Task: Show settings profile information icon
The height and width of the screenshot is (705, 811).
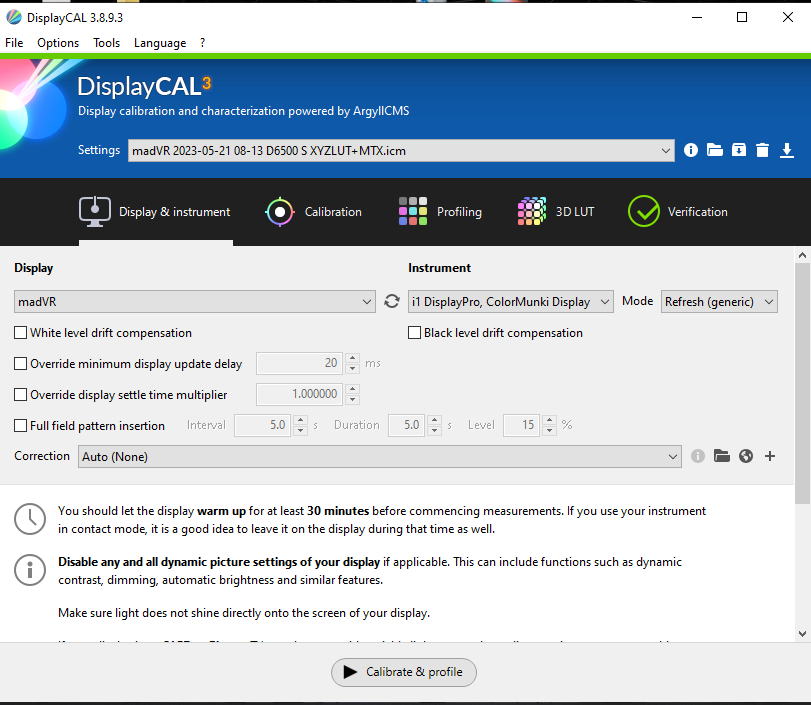Action: (x=690, y=150)
